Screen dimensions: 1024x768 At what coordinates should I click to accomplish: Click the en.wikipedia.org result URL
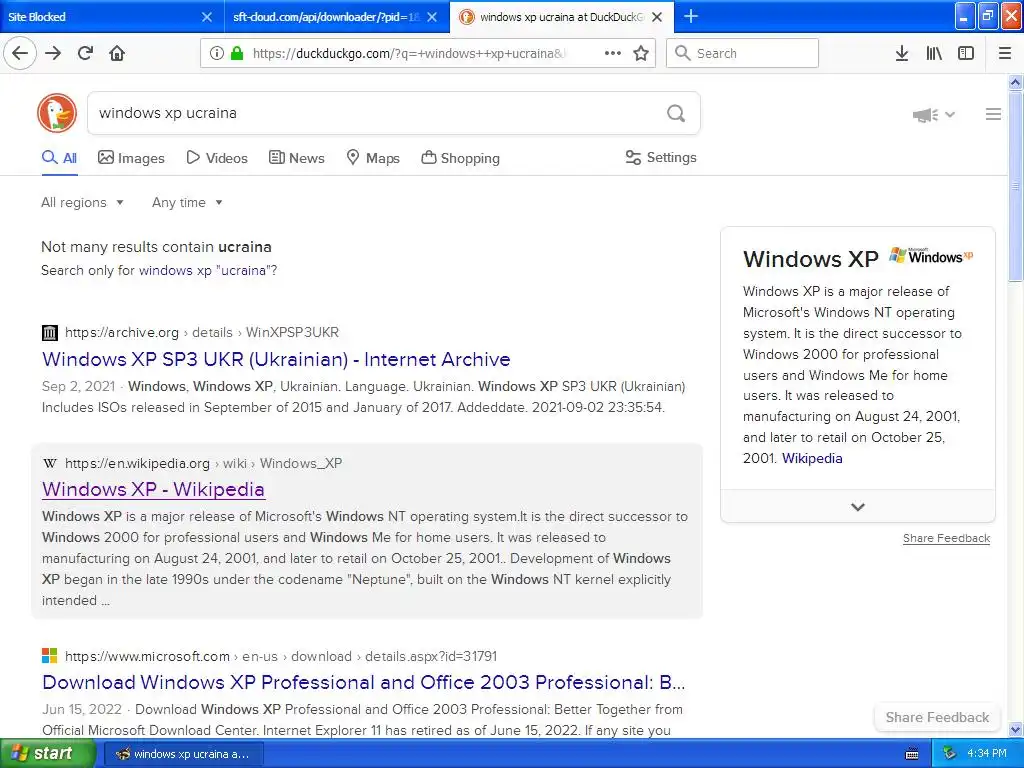coord(203,463)
